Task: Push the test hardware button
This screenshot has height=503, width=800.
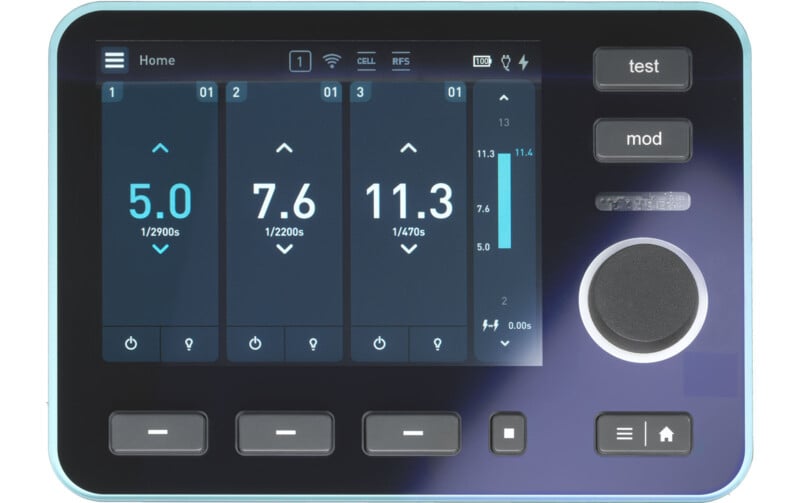Action: 643,69
